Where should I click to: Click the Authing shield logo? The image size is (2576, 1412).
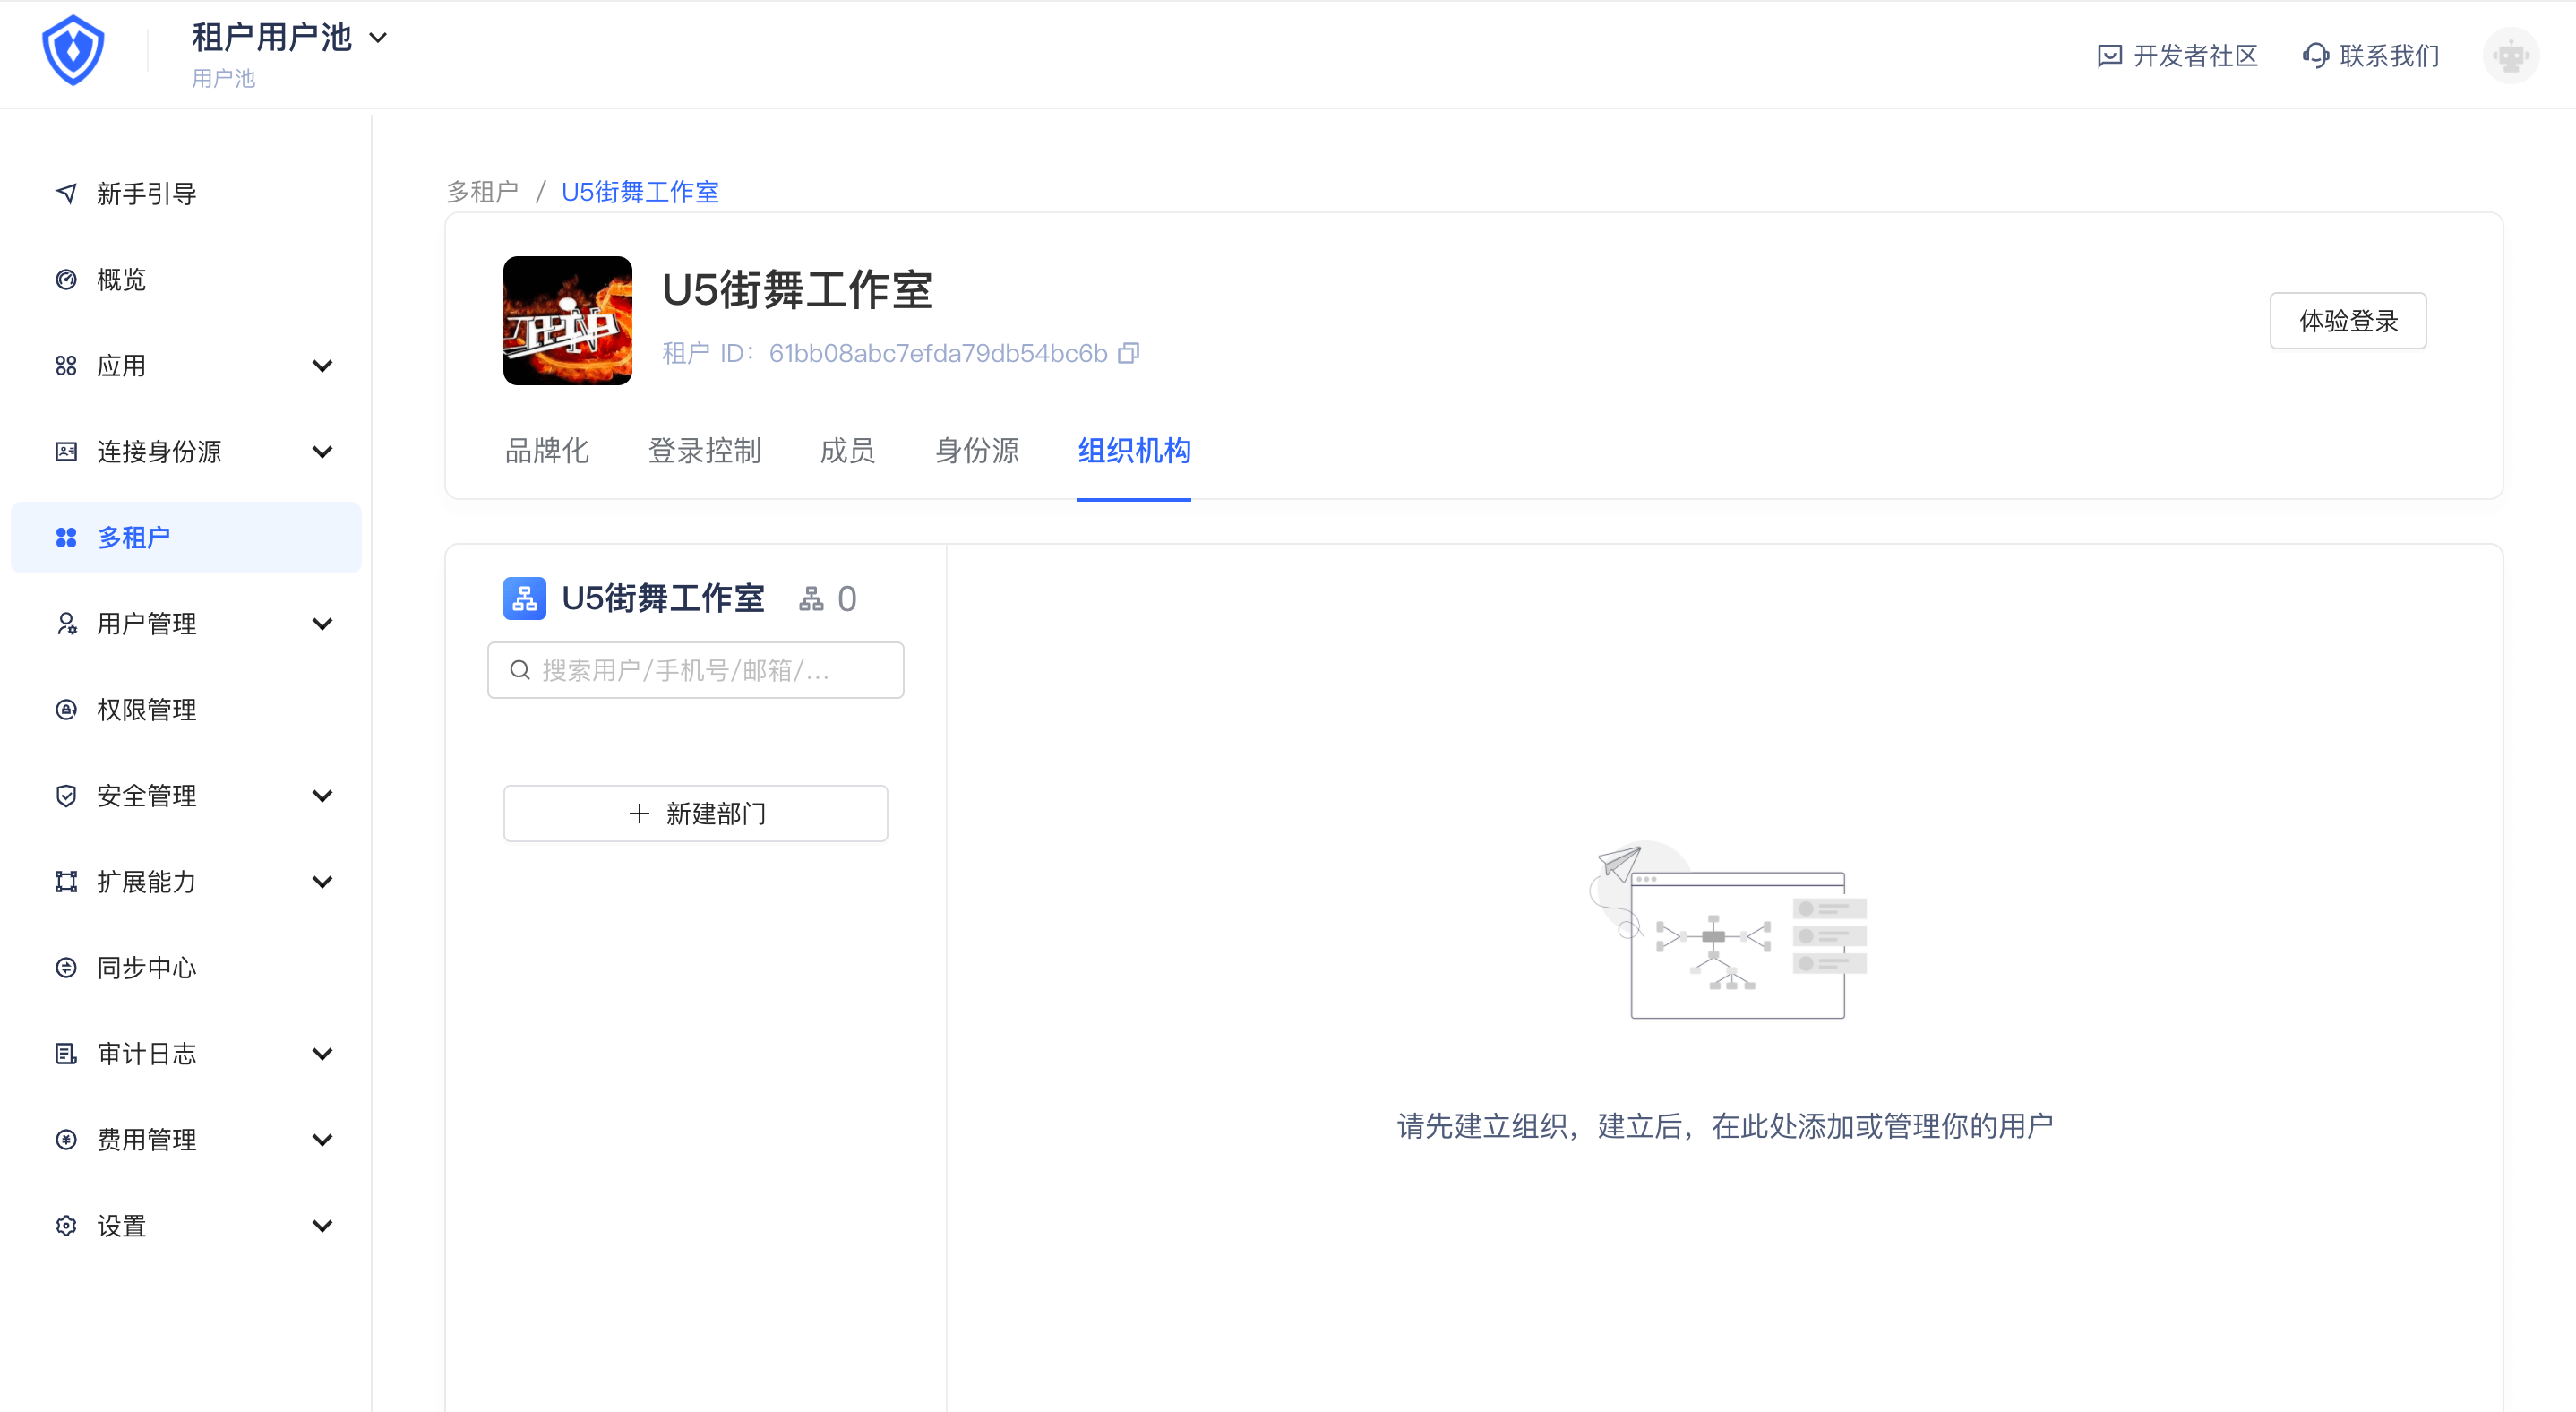73,51
